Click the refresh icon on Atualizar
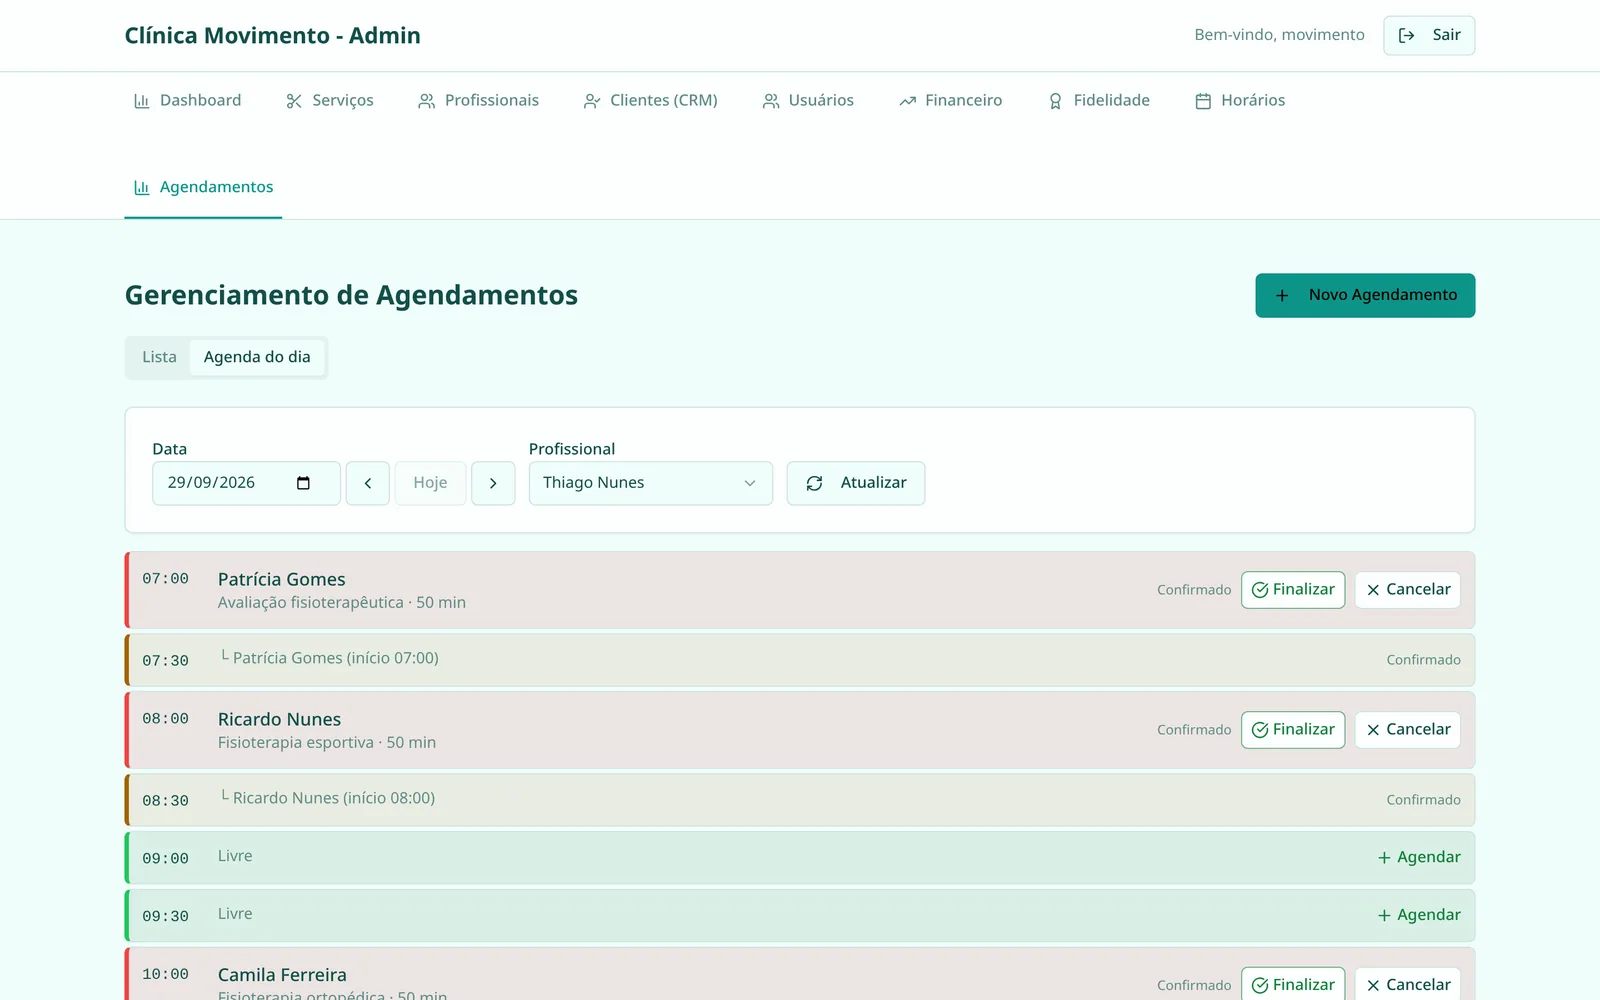Screen dimensions: 1600x1000 coord(814,483)
